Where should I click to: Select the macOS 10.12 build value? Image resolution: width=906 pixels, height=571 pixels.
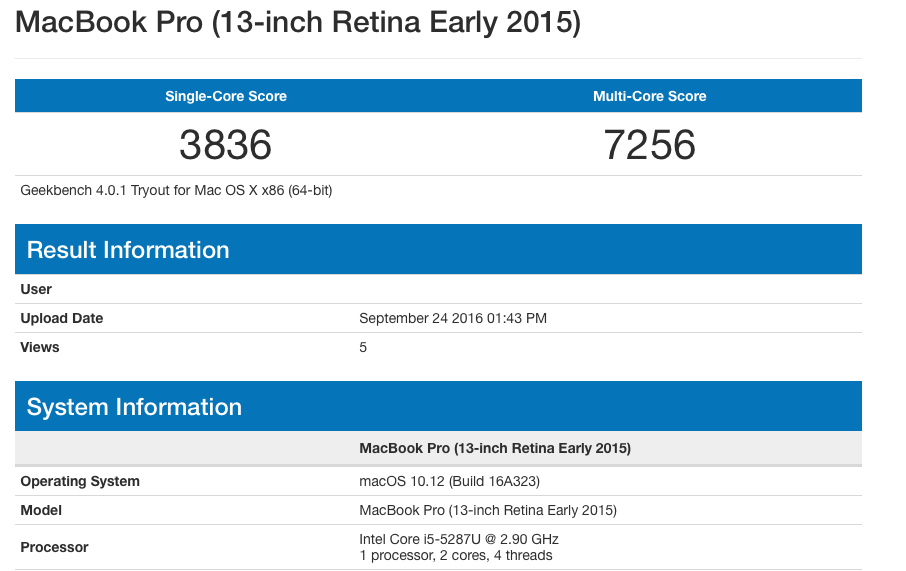pos(450,481)
